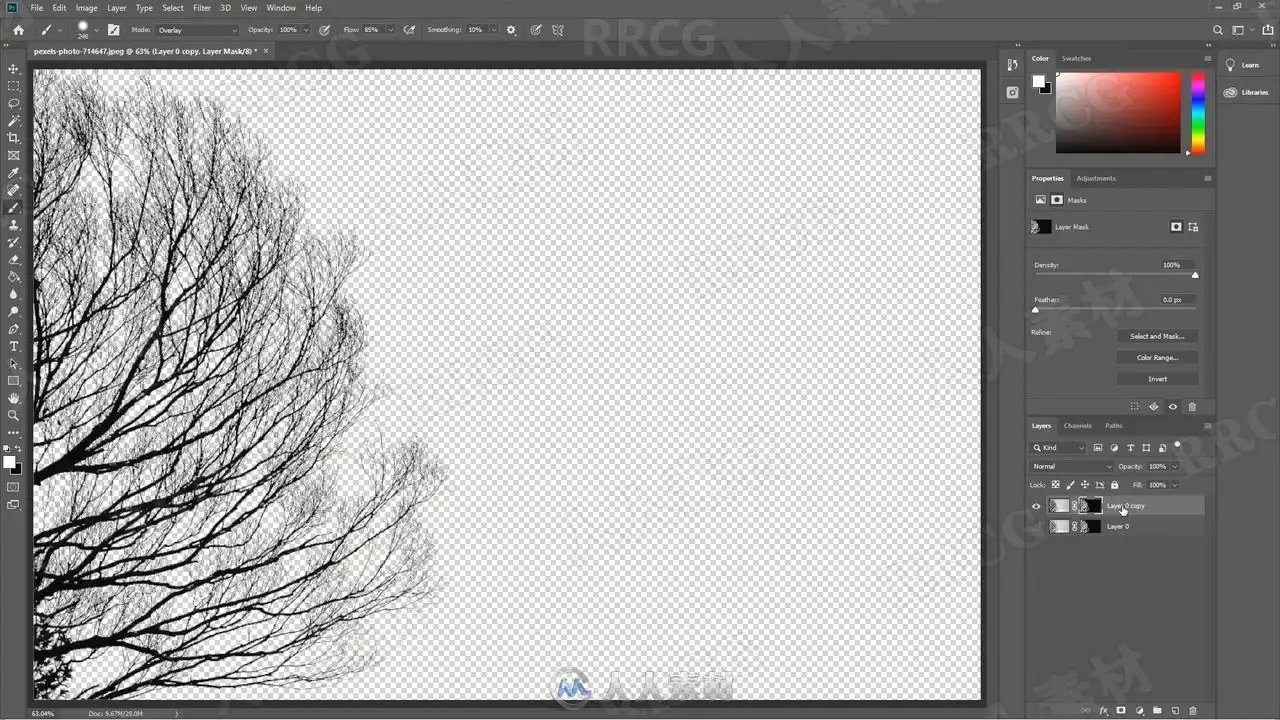The image size is (1280, 720).
Task: Toggle visibility of Layer 0 copy
Action: pos(1036,506)
